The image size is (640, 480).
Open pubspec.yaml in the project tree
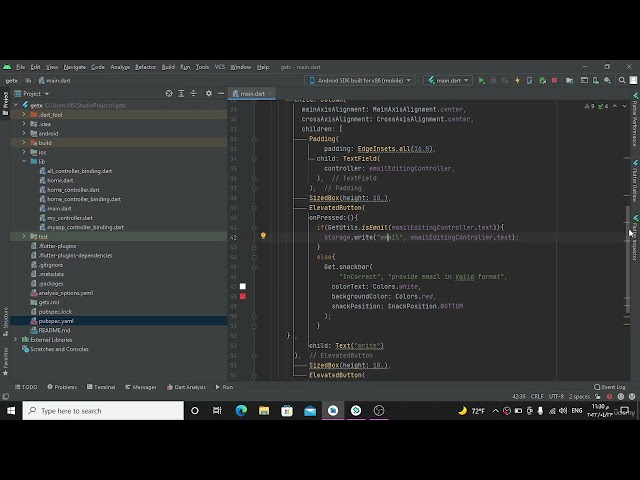(x=56, y=321)
